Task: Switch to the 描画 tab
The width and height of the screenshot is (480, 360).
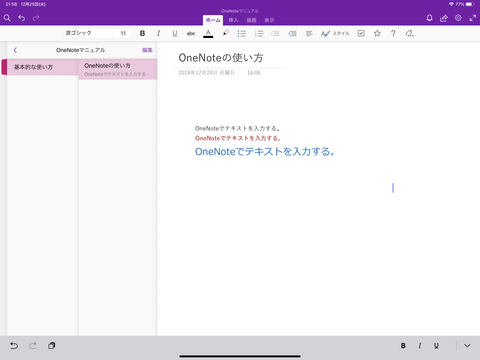Action: 251,20
